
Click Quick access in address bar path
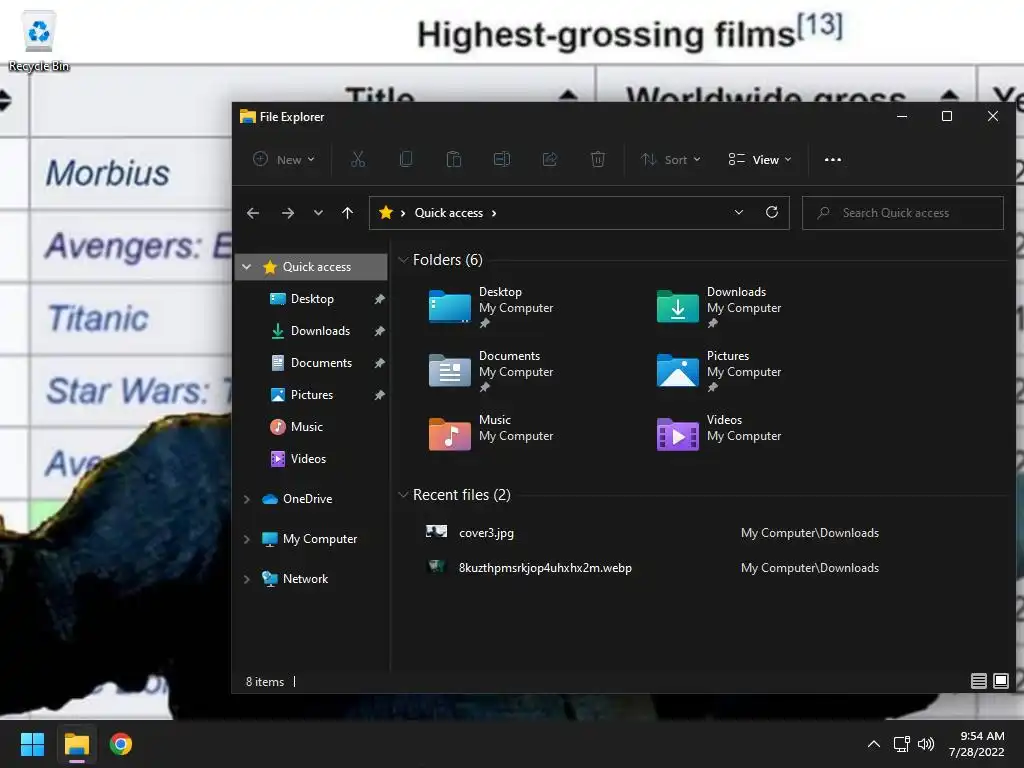point(449,213)
